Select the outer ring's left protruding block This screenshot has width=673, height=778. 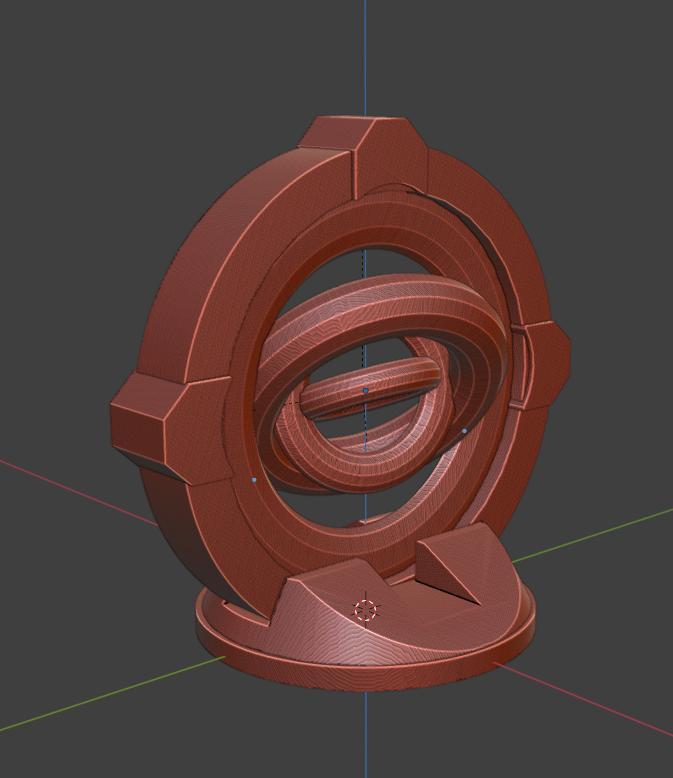click(x=169, y=429)
